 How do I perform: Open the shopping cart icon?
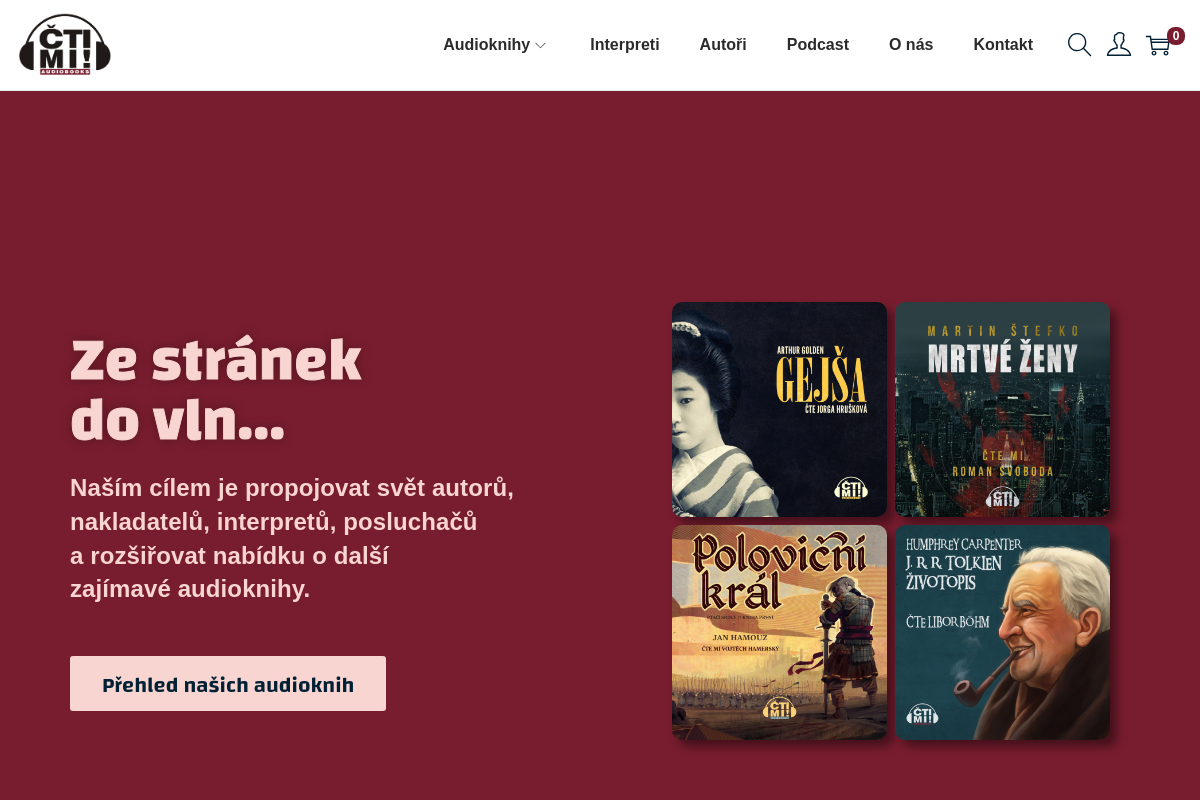click(1158, 46)
